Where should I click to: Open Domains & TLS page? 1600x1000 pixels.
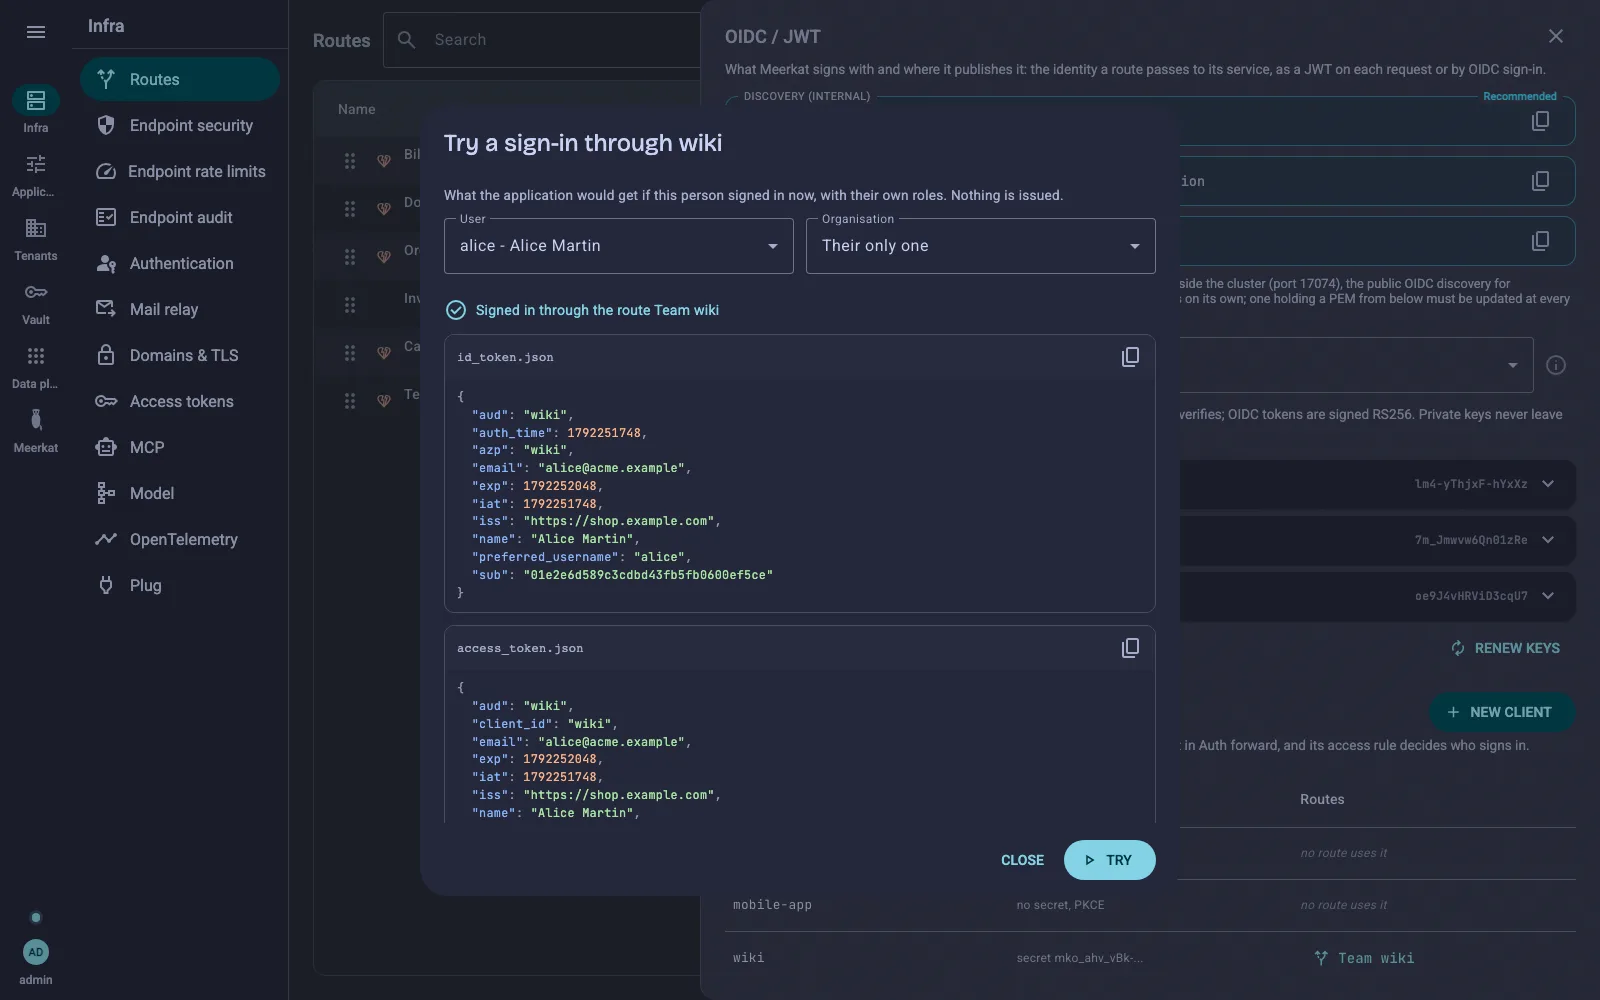click(180, 355)
